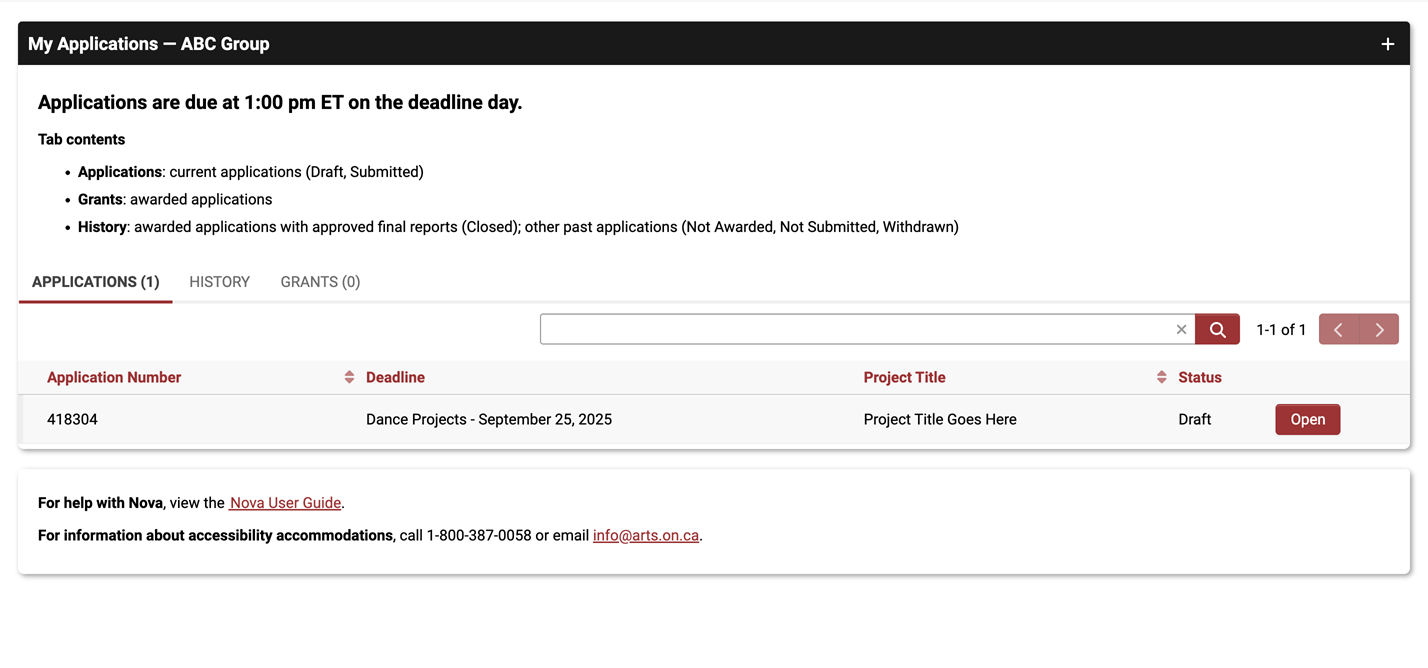The width and height of the screenshot is (1428, 668).
Task: Select the application number 418304 cell
Action: (x=73, y=420)
